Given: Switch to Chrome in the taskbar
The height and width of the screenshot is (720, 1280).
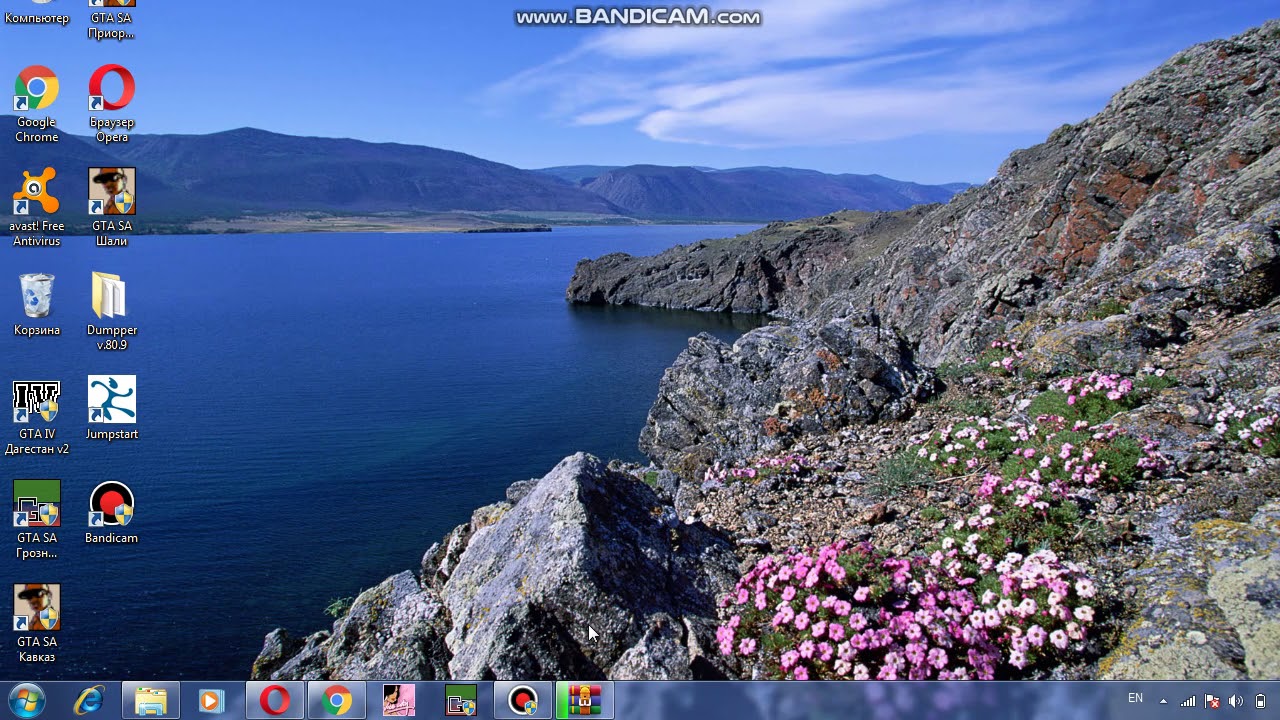Looking at the screenshot, I should (337, 701).
